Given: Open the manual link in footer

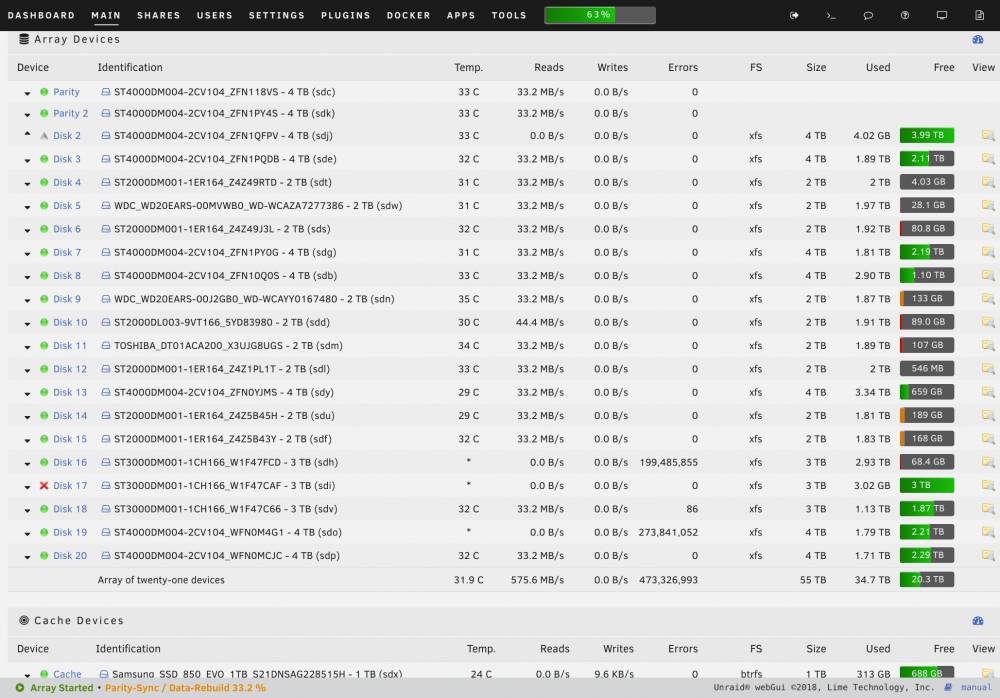Looking at the screenshot, I should (976, 687).
